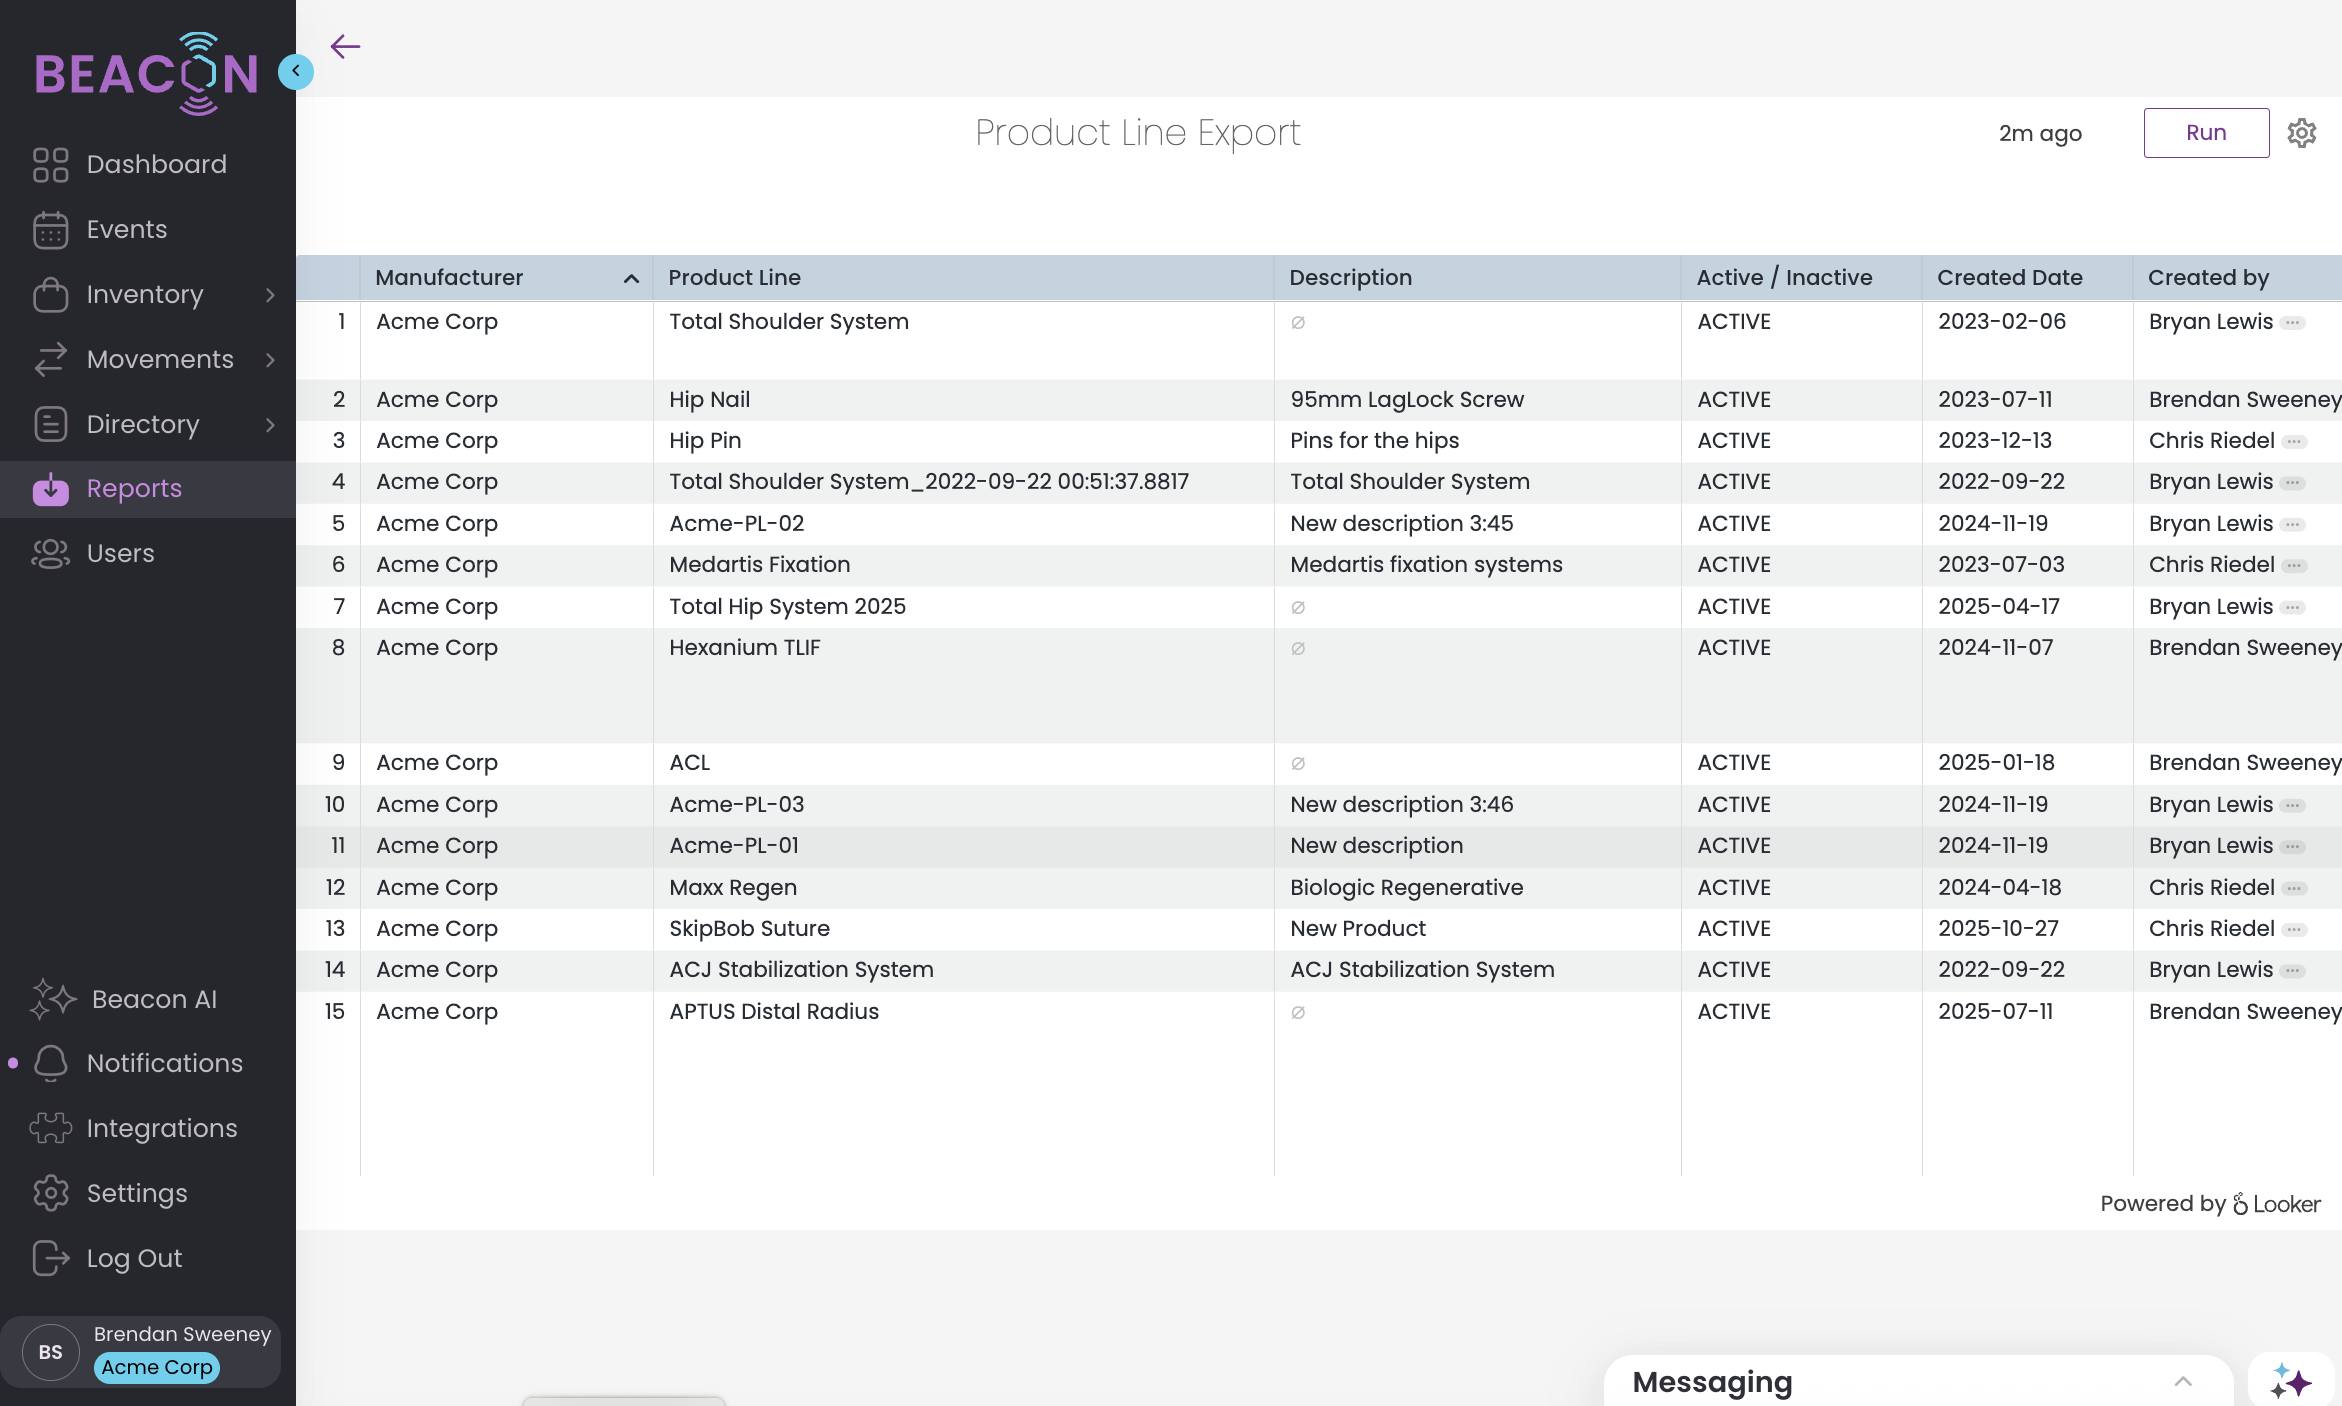The image size is (2342, 1406).
Task: Open Notifications bell icon
Action: point(50,1063)
